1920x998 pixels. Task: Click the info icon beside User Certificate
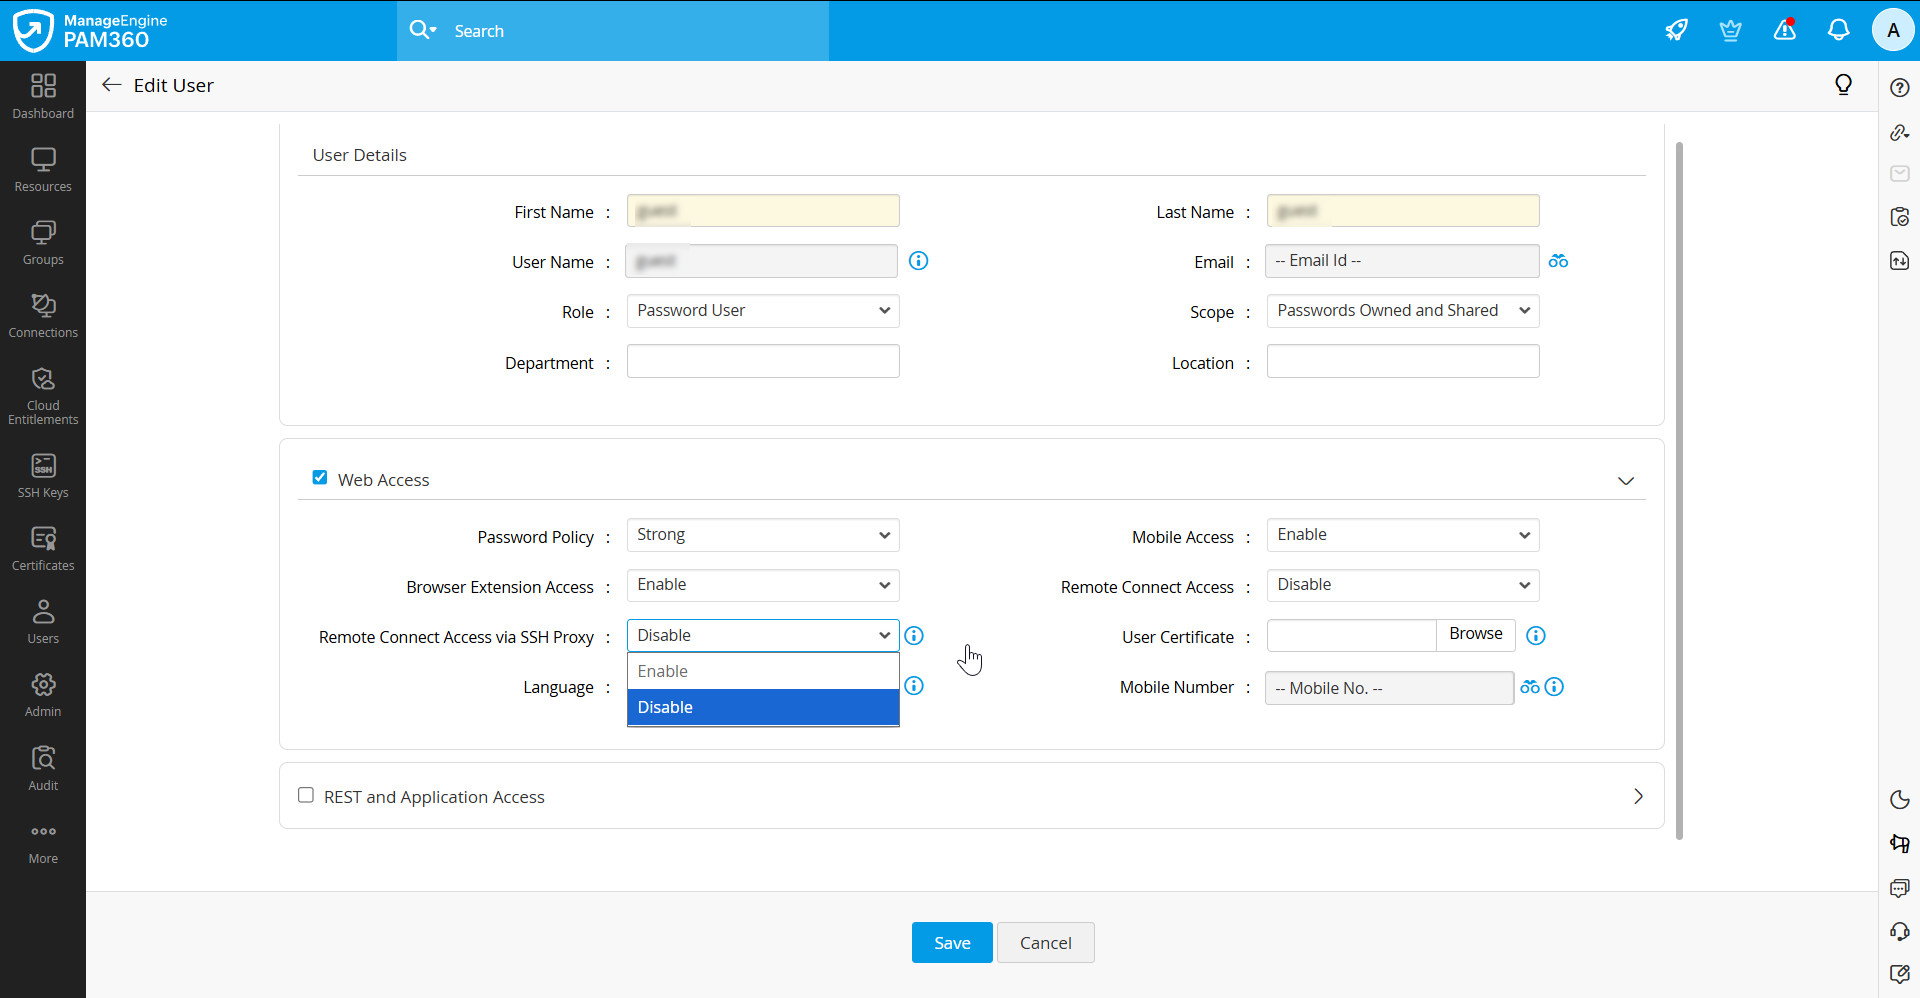pyautogui.click(x=1536, y=636)
